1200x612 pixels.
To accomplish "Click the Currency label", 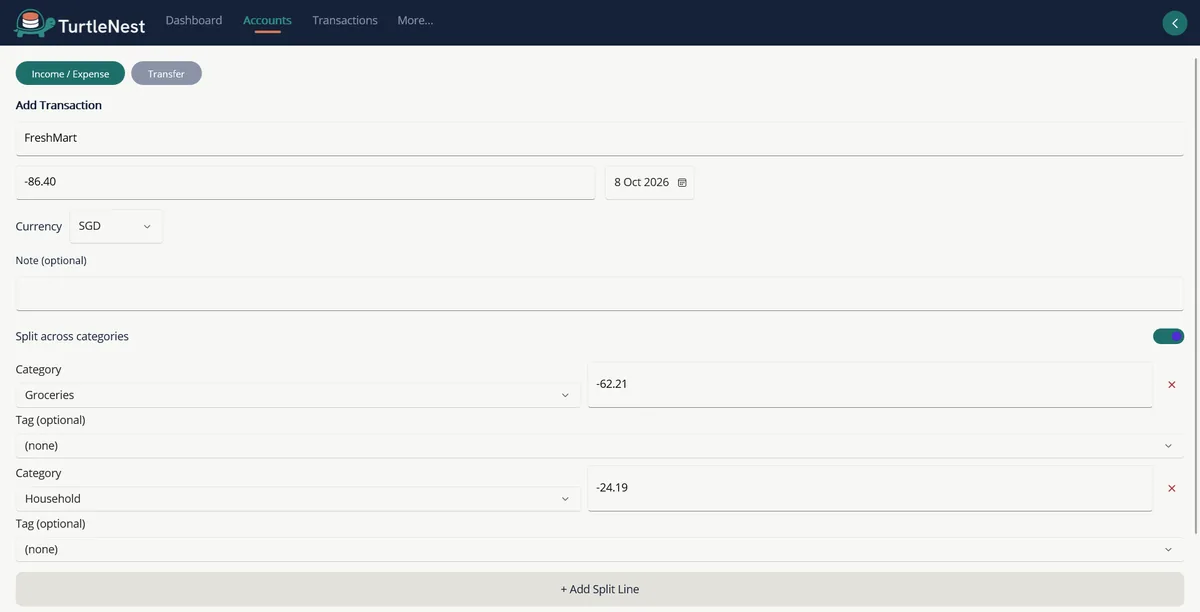I will (x=39, y=227).
